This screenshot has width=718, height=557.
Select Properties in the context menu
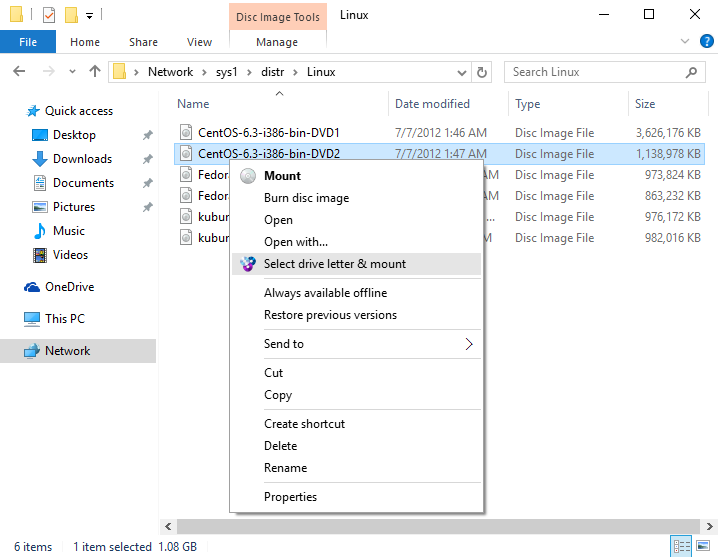[290, 497]
